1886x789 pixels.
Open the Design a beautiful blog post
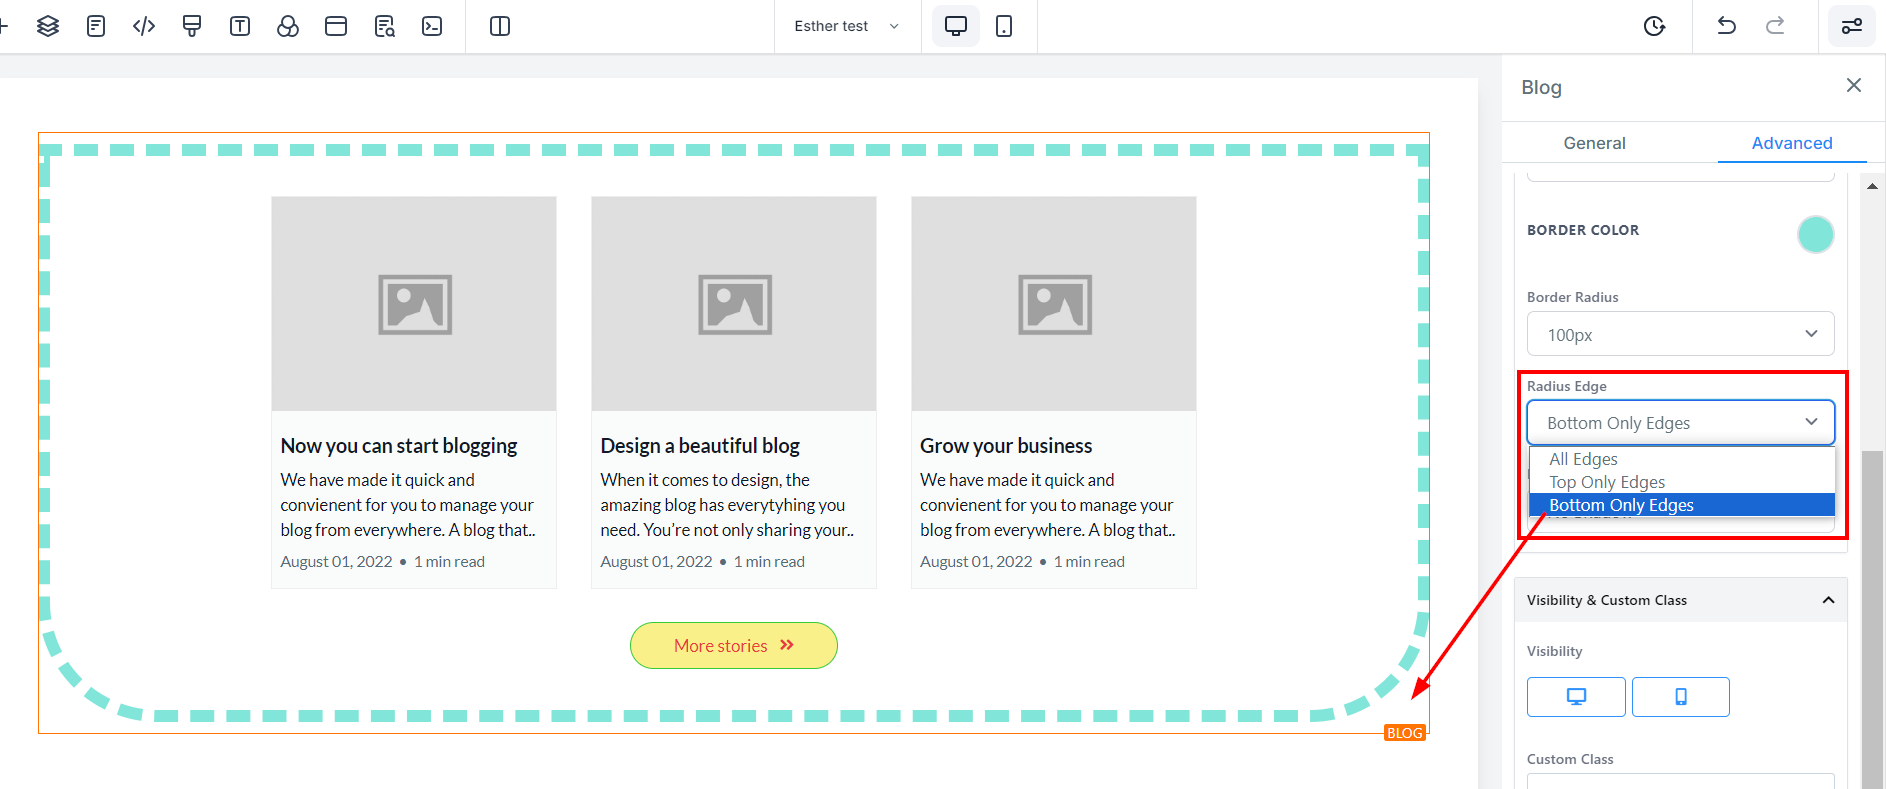(x=700, y=446)
